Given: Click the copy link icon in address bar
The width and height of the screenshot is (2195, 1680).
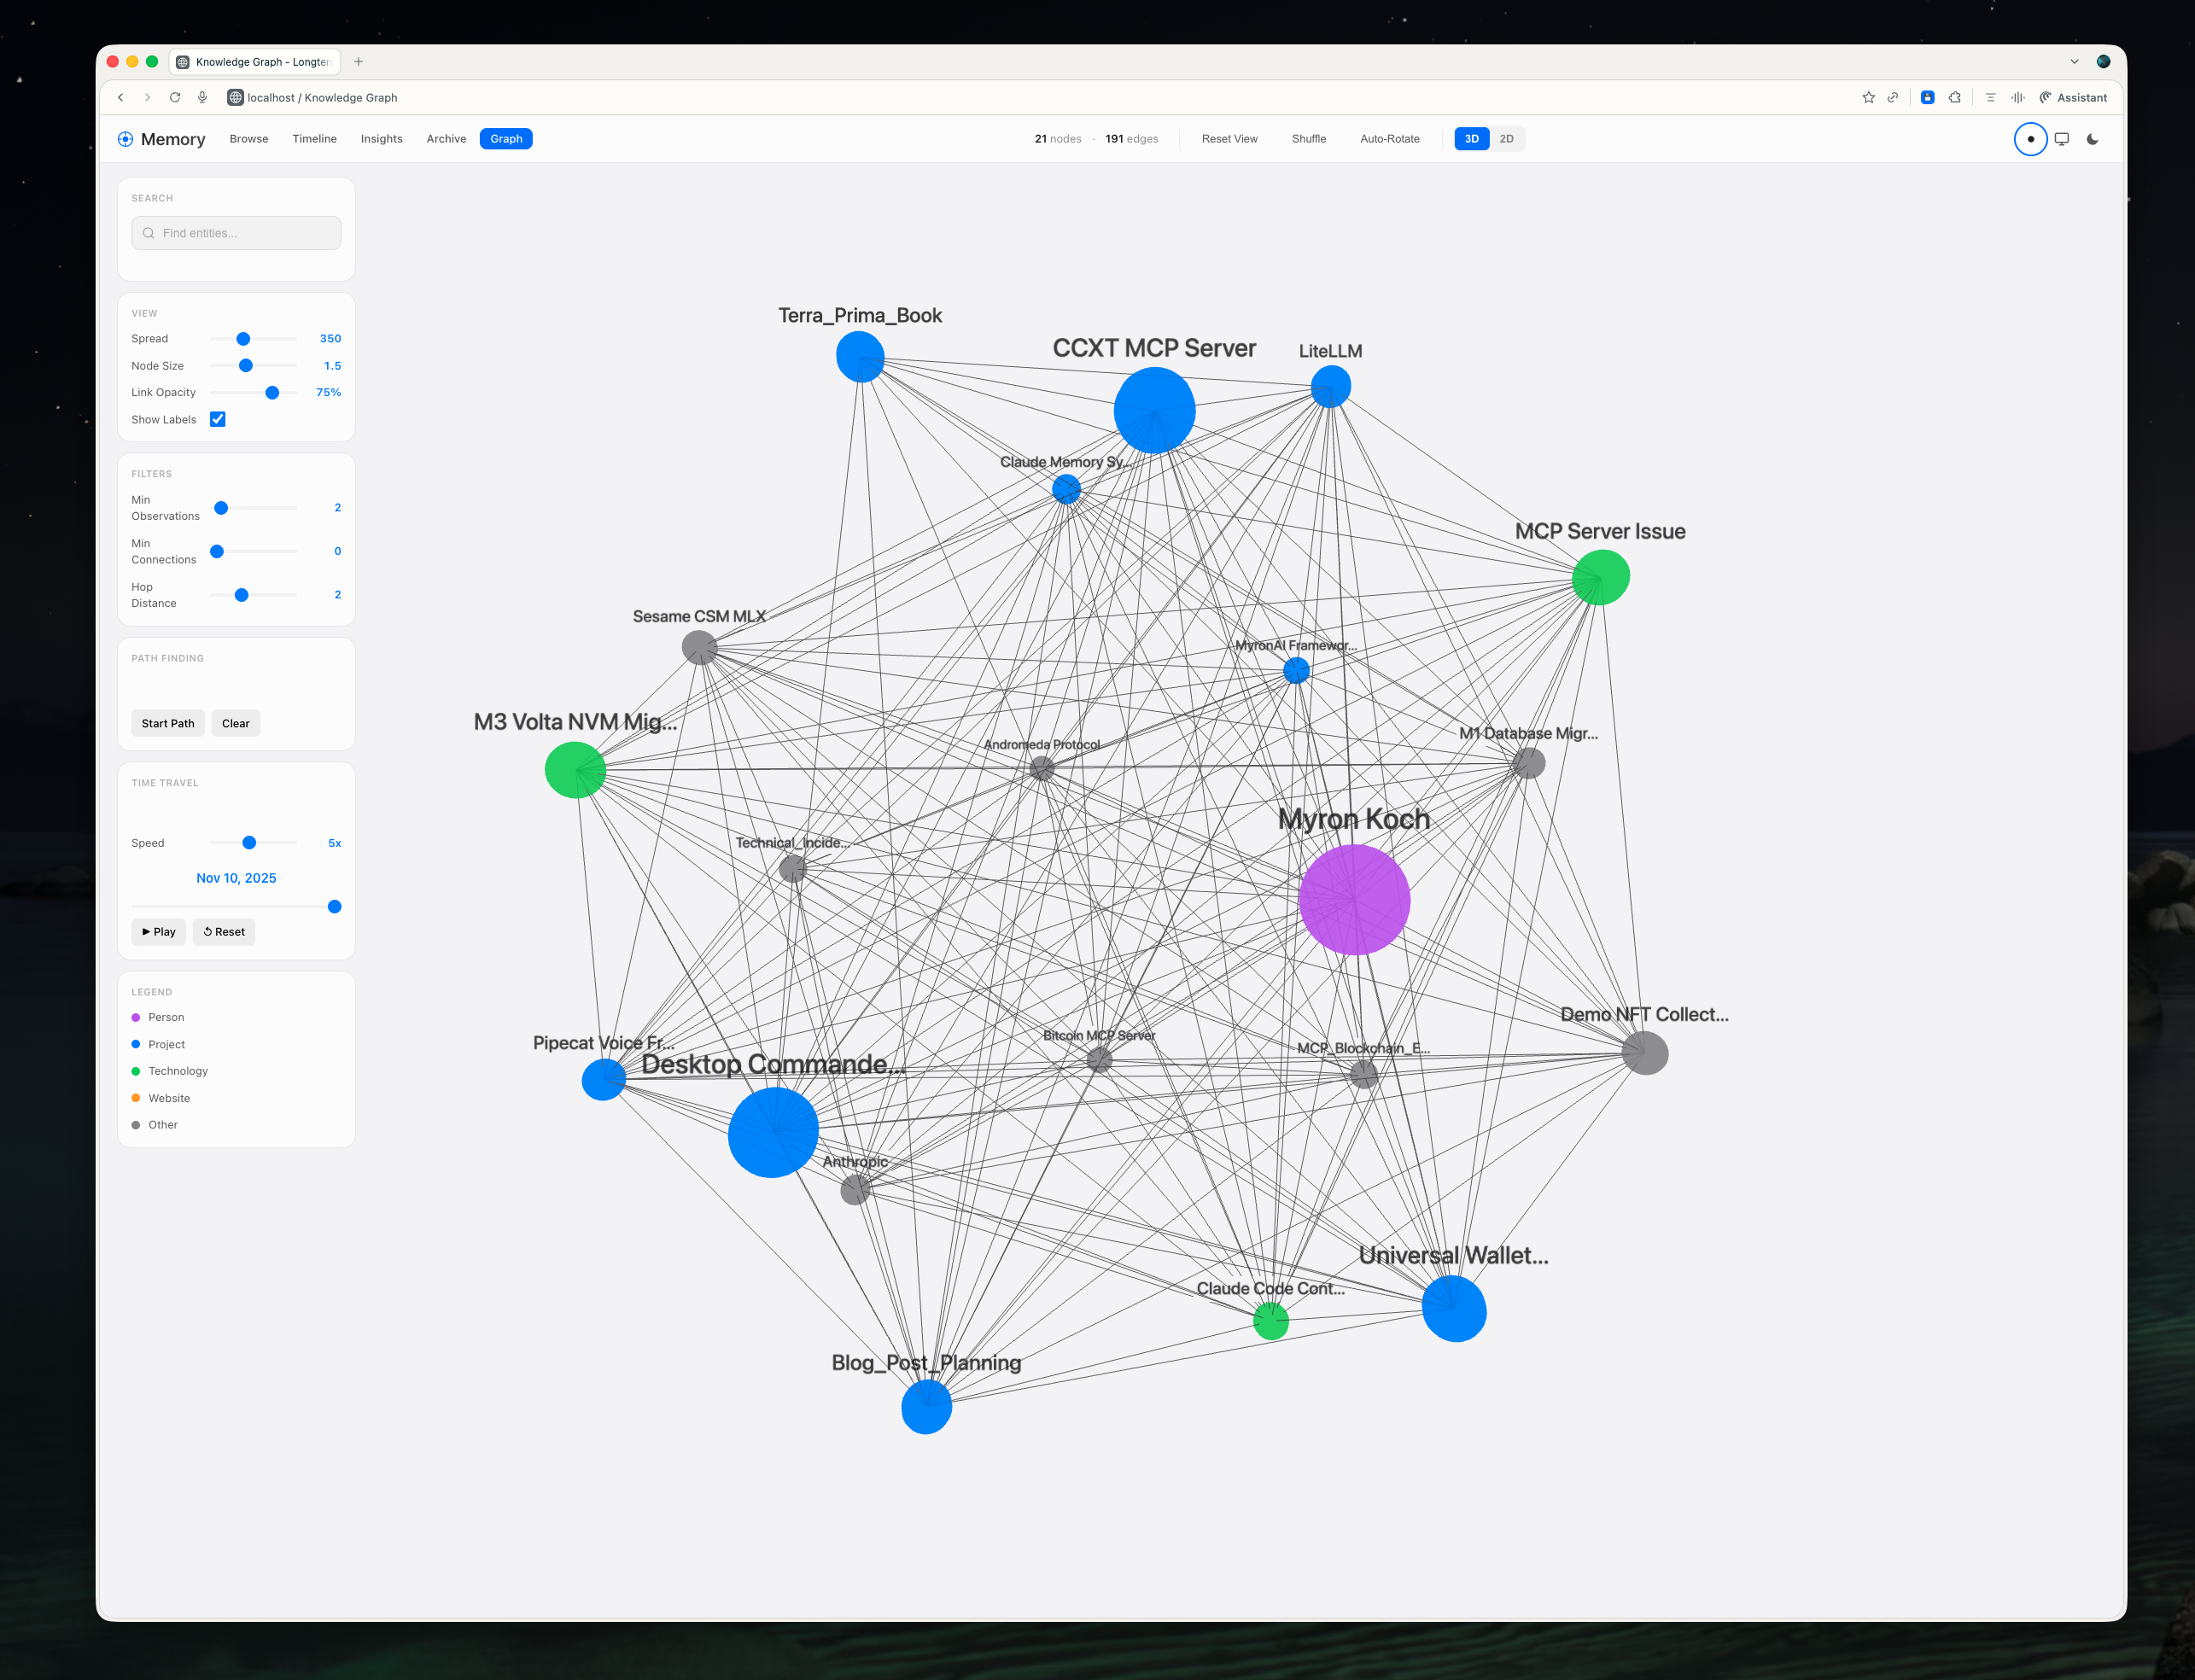Looking at the screenshot, I should tap(1893, 97).
